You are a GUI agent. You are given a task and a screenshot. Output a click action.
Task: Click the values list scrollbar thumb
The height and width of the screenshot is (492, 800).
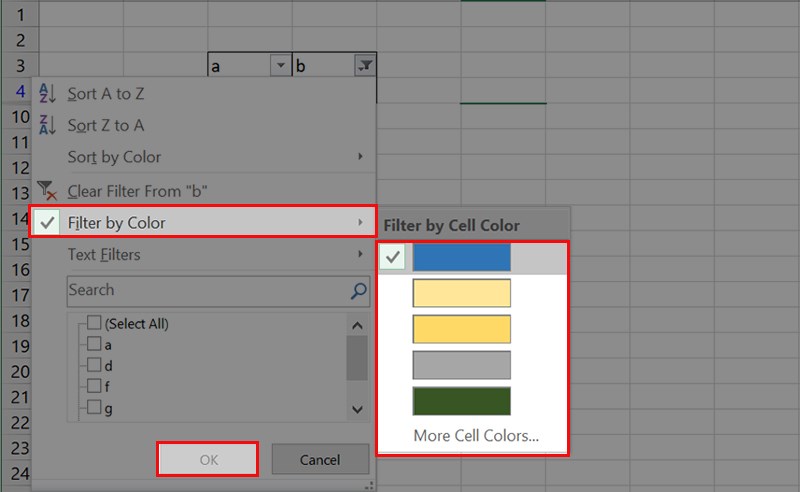[357, 358]
